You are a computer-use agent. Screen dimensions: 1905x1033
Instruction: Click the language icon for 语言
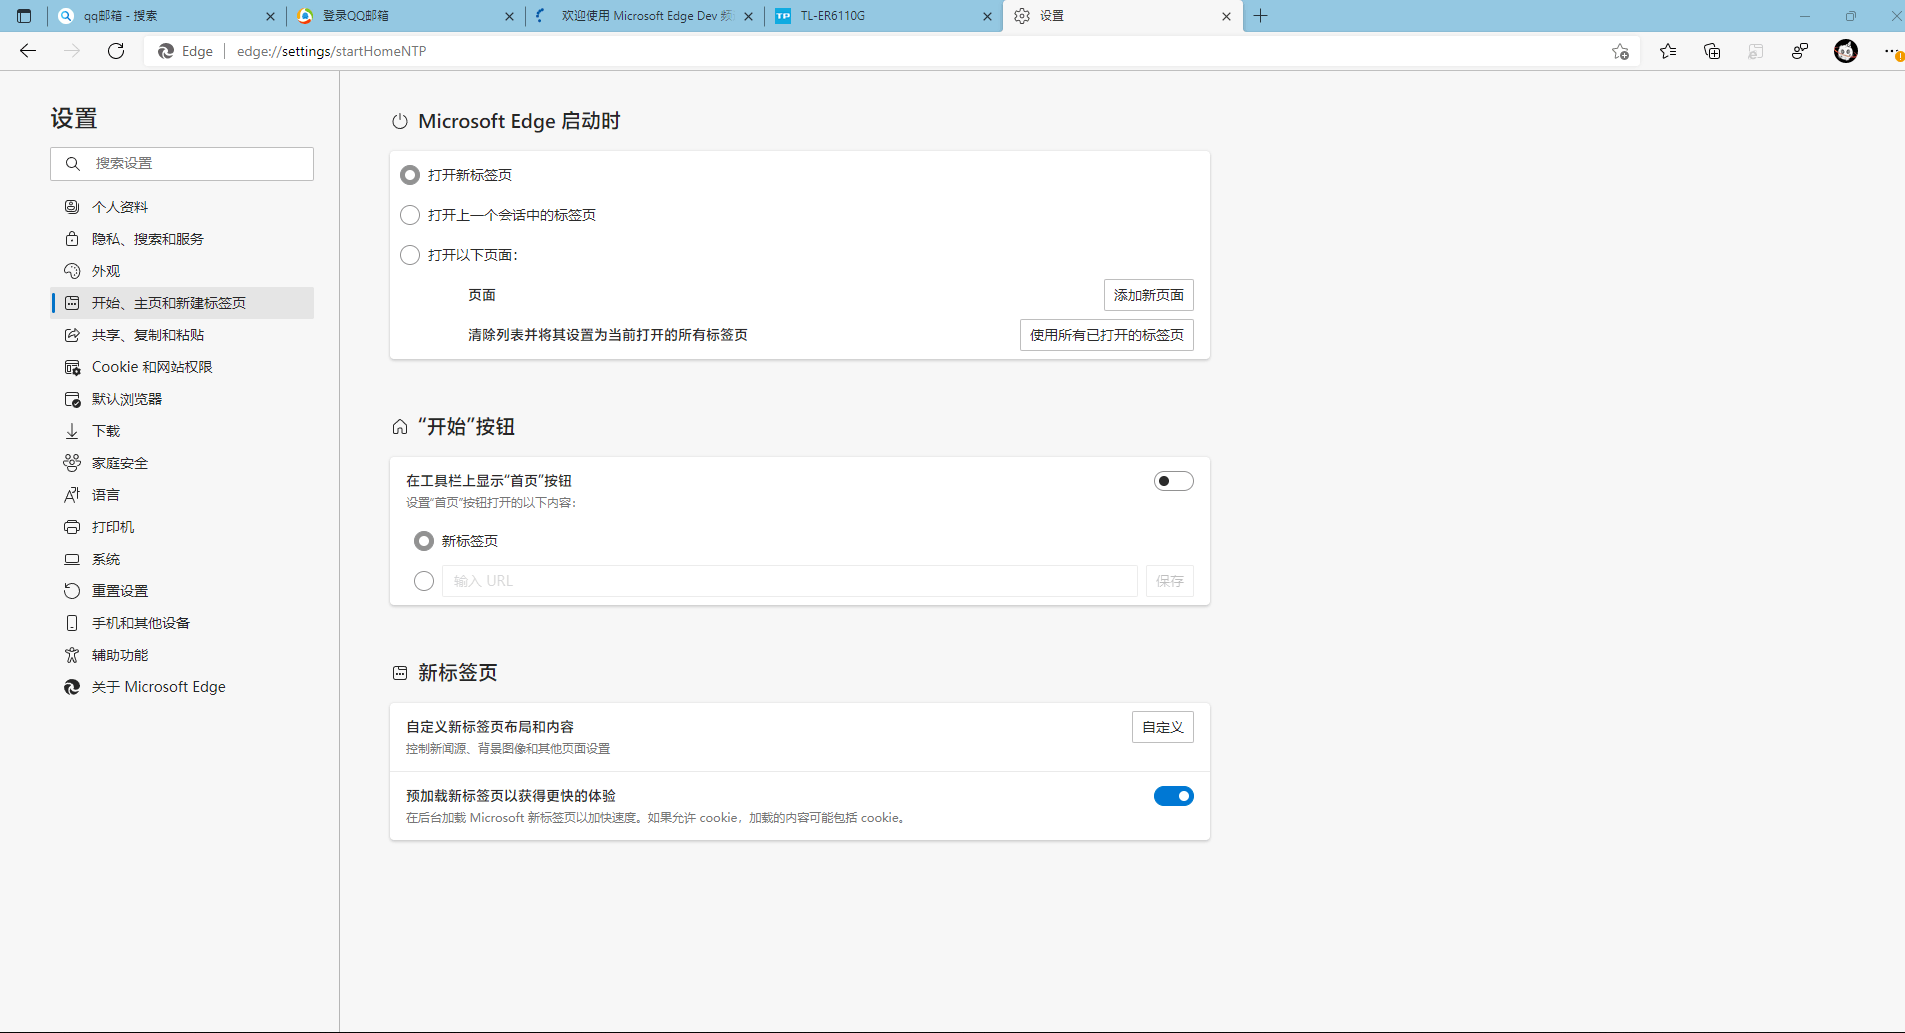[72, 495]
